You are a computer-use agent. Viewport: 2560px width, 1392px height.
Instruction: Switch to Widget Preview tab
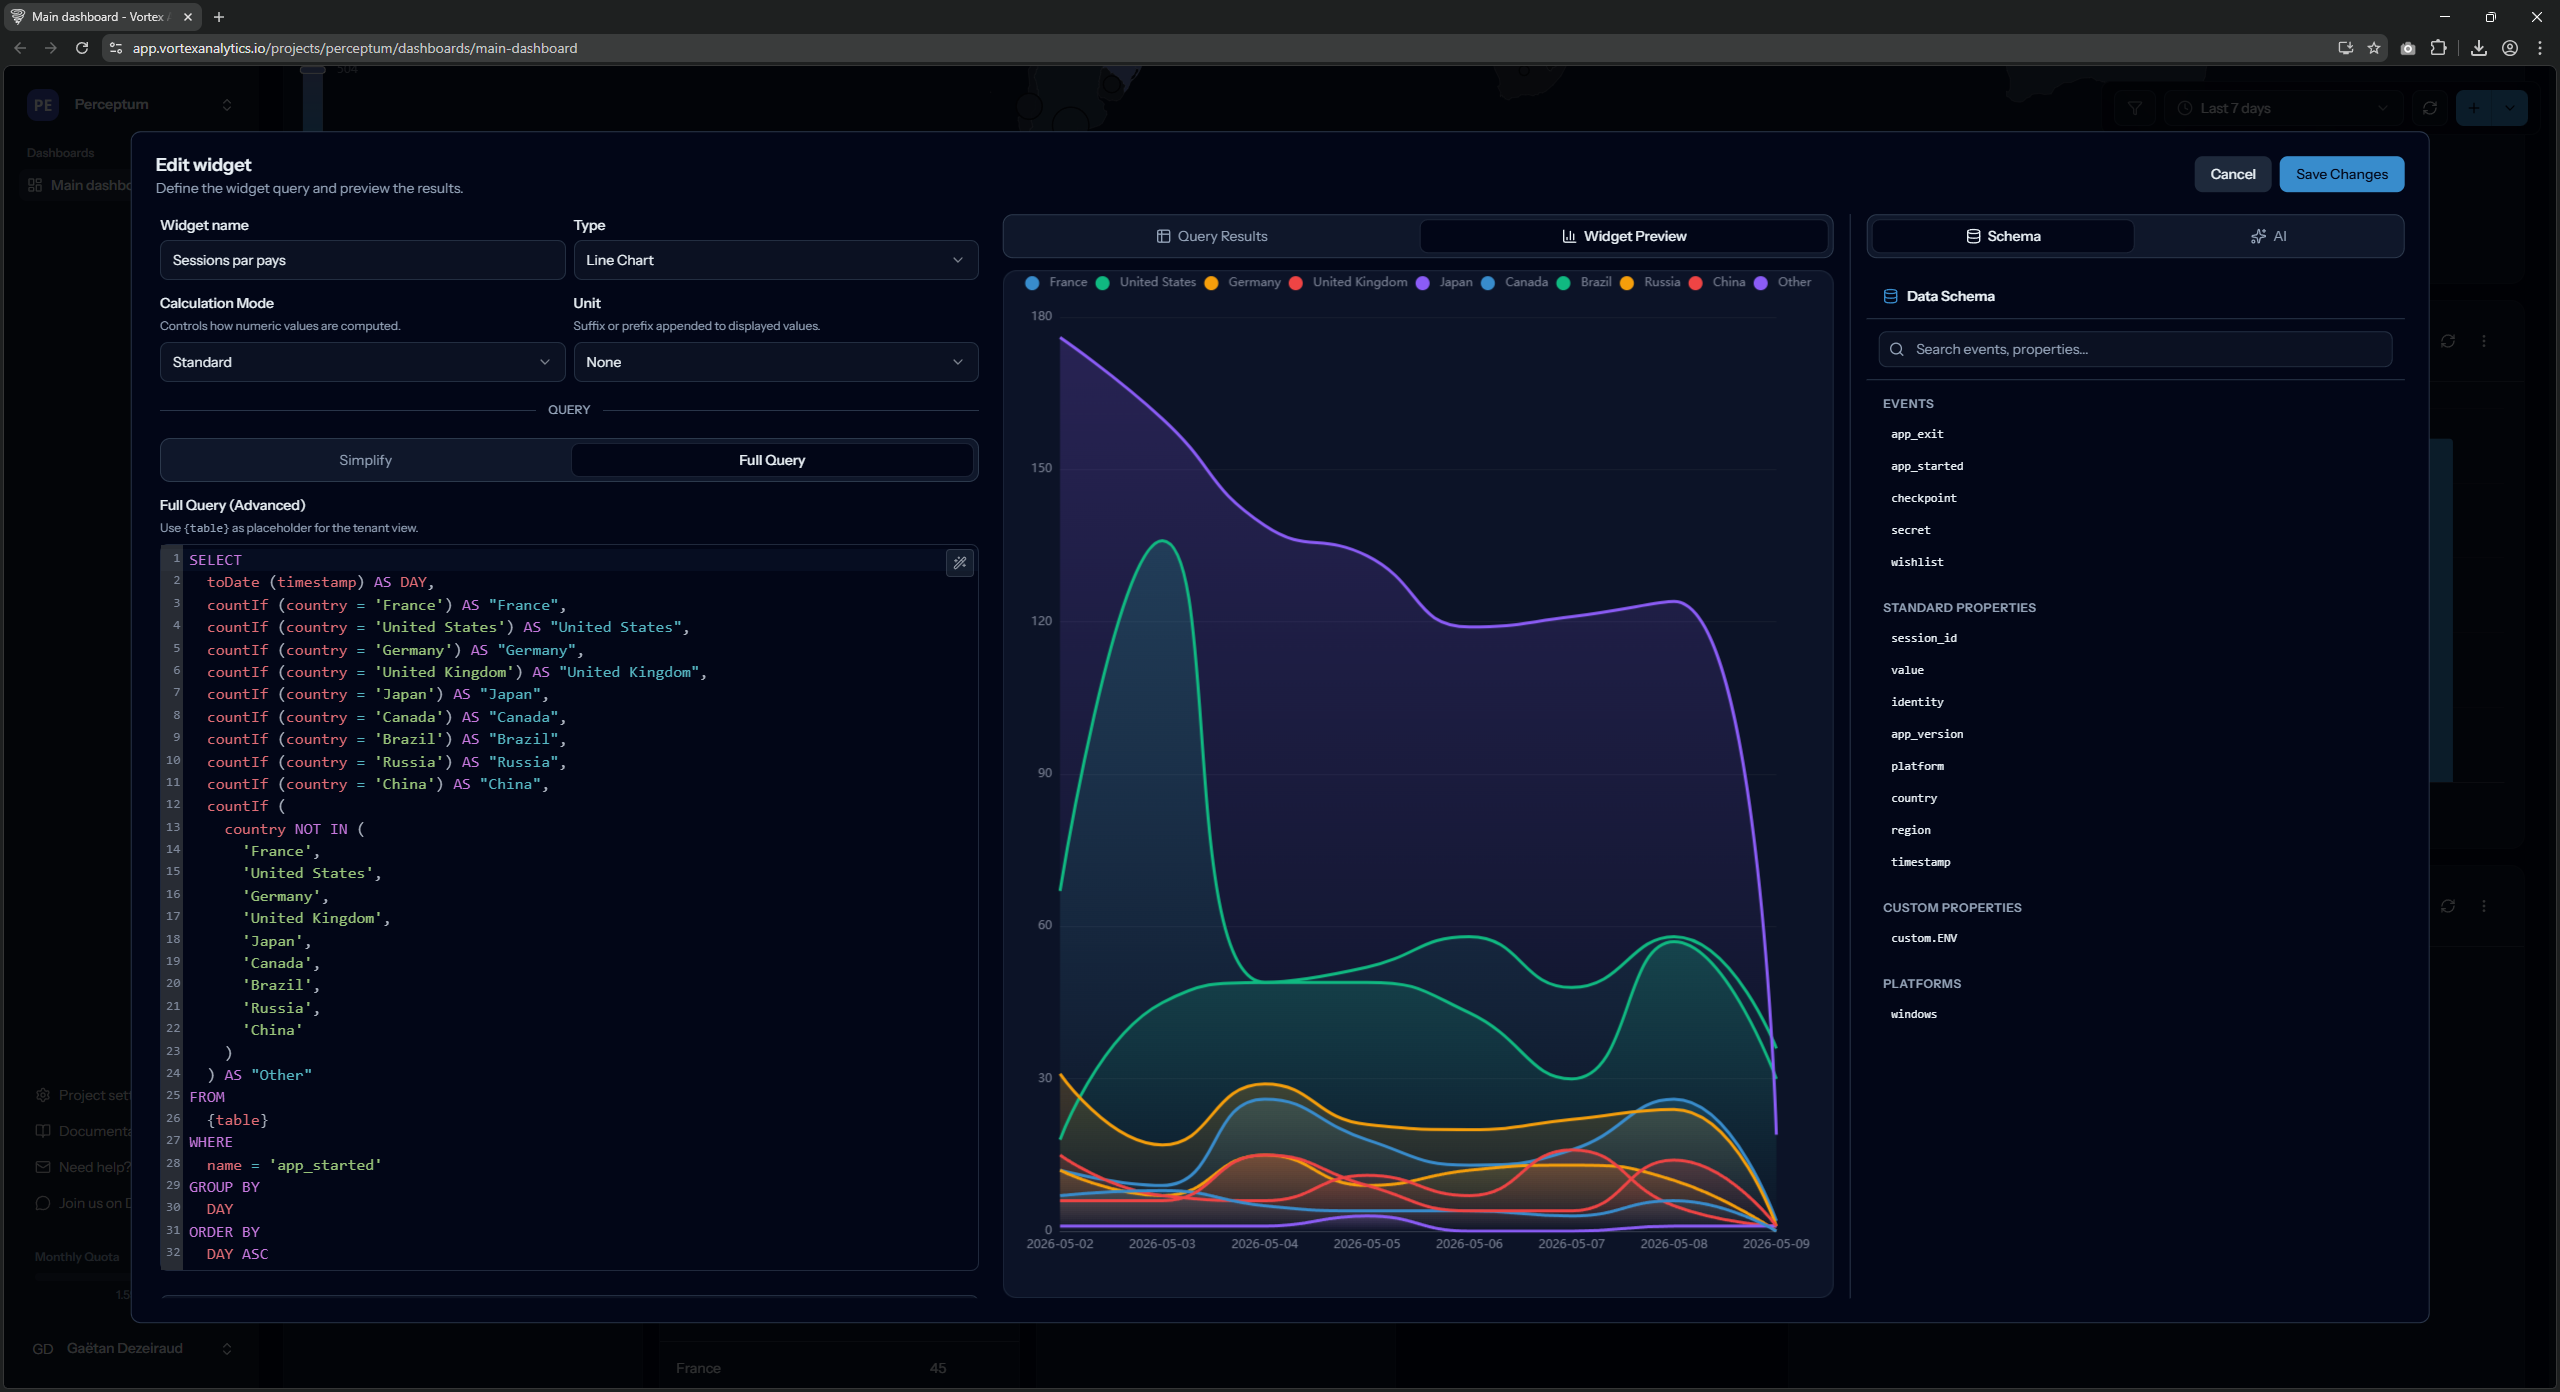pos(1624,236)
